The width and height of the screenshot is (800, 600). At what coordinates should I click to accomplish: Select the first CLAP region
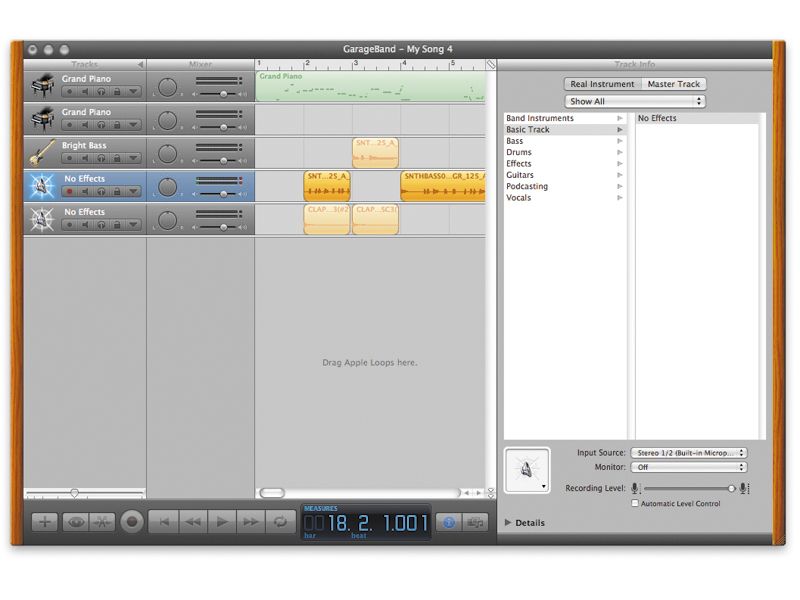[327, 219]
